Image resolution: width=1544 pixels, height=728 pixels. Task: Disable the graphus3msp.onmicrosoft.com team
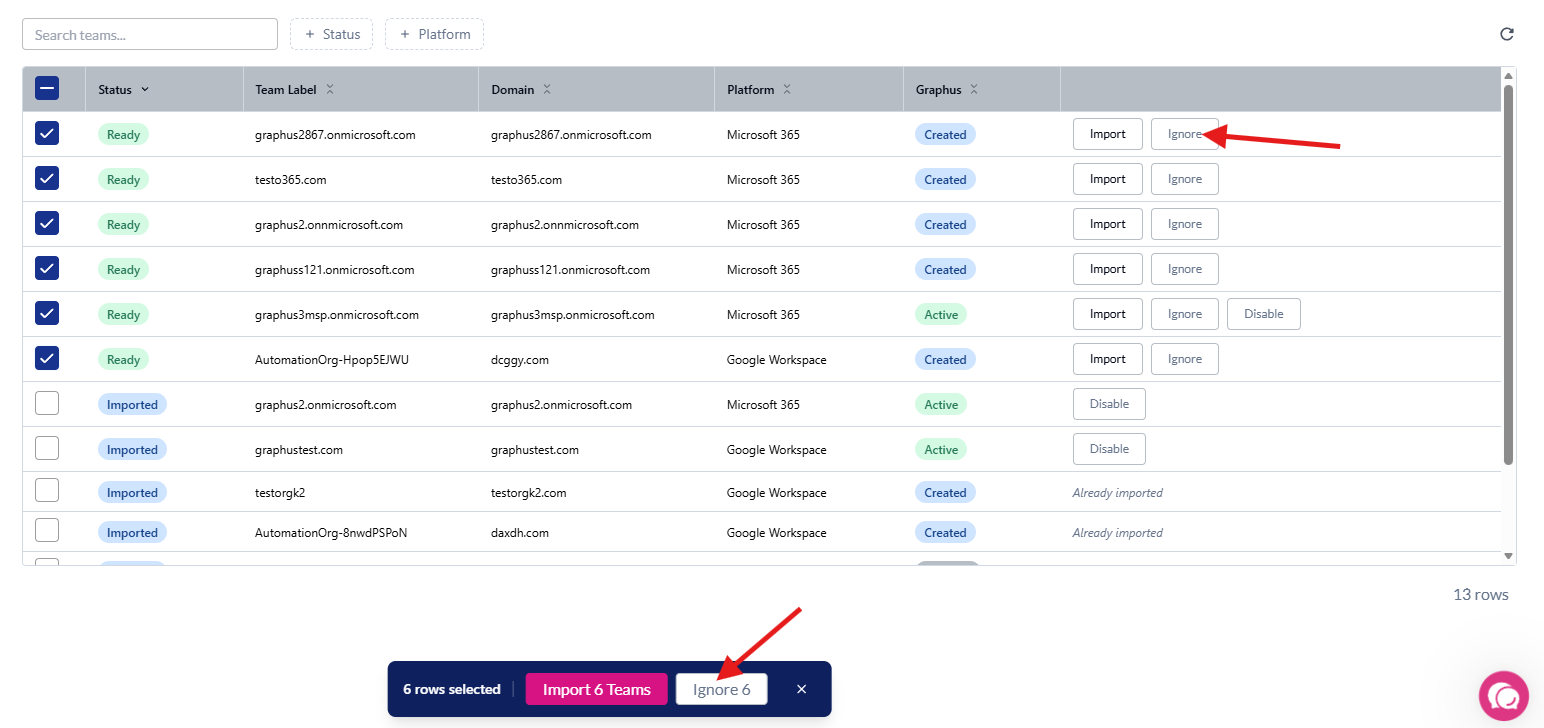1263,314
